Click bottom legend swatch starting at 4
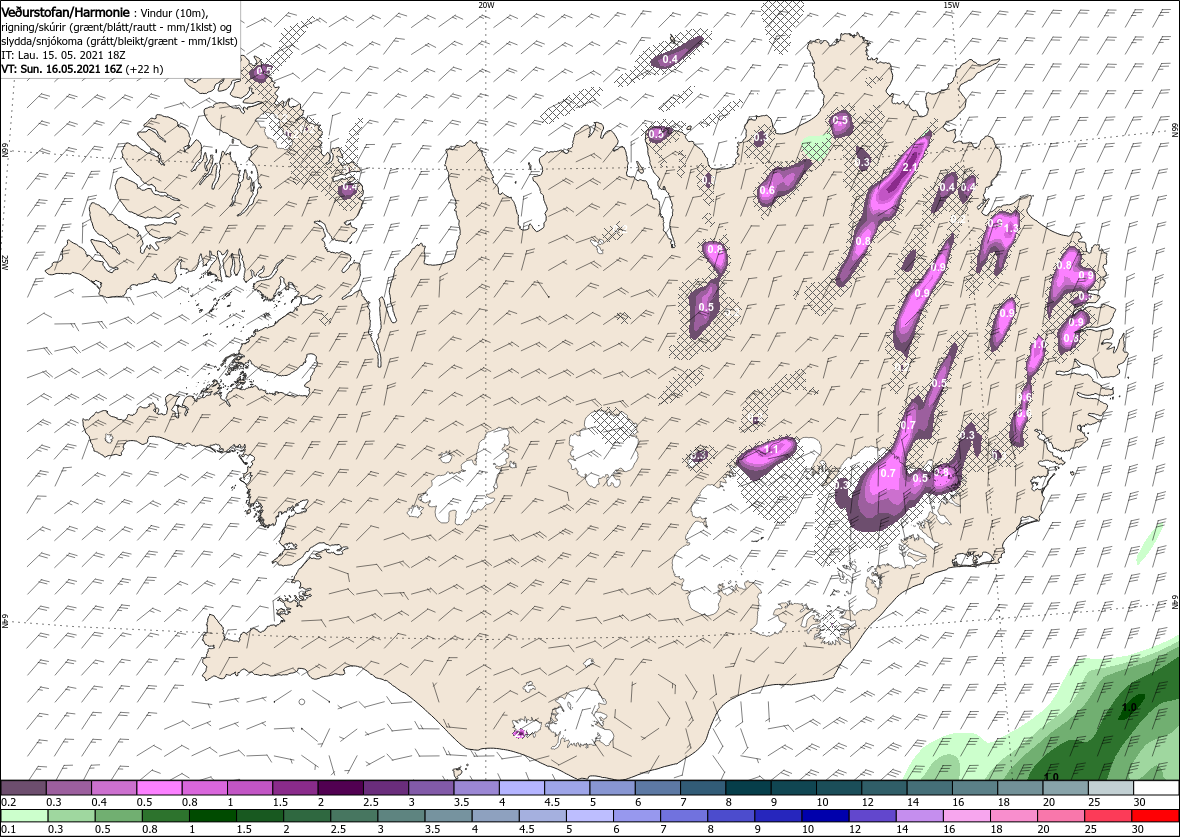 [x=495, y=817]
